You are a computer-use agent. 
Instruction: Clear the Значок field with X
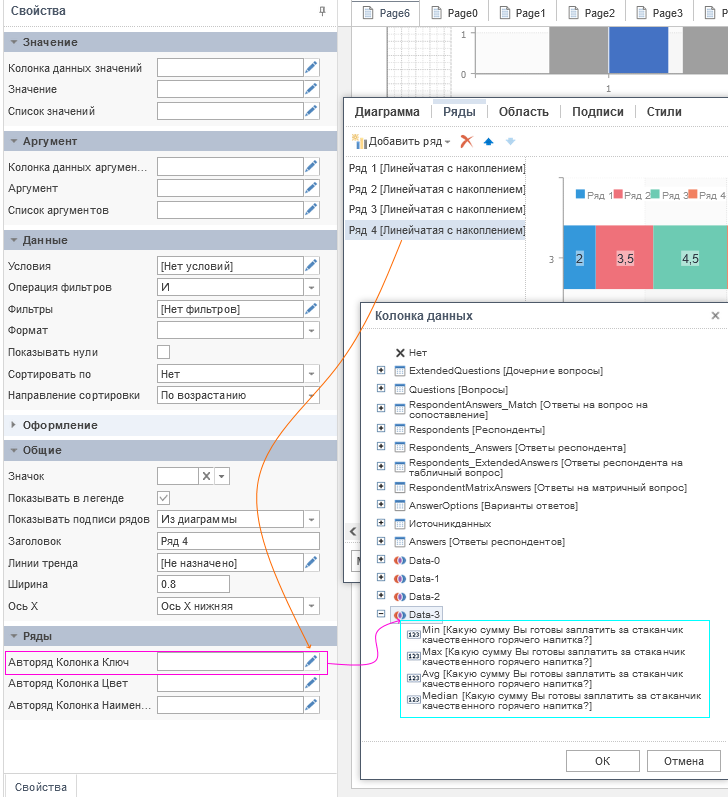coord(206,476)
